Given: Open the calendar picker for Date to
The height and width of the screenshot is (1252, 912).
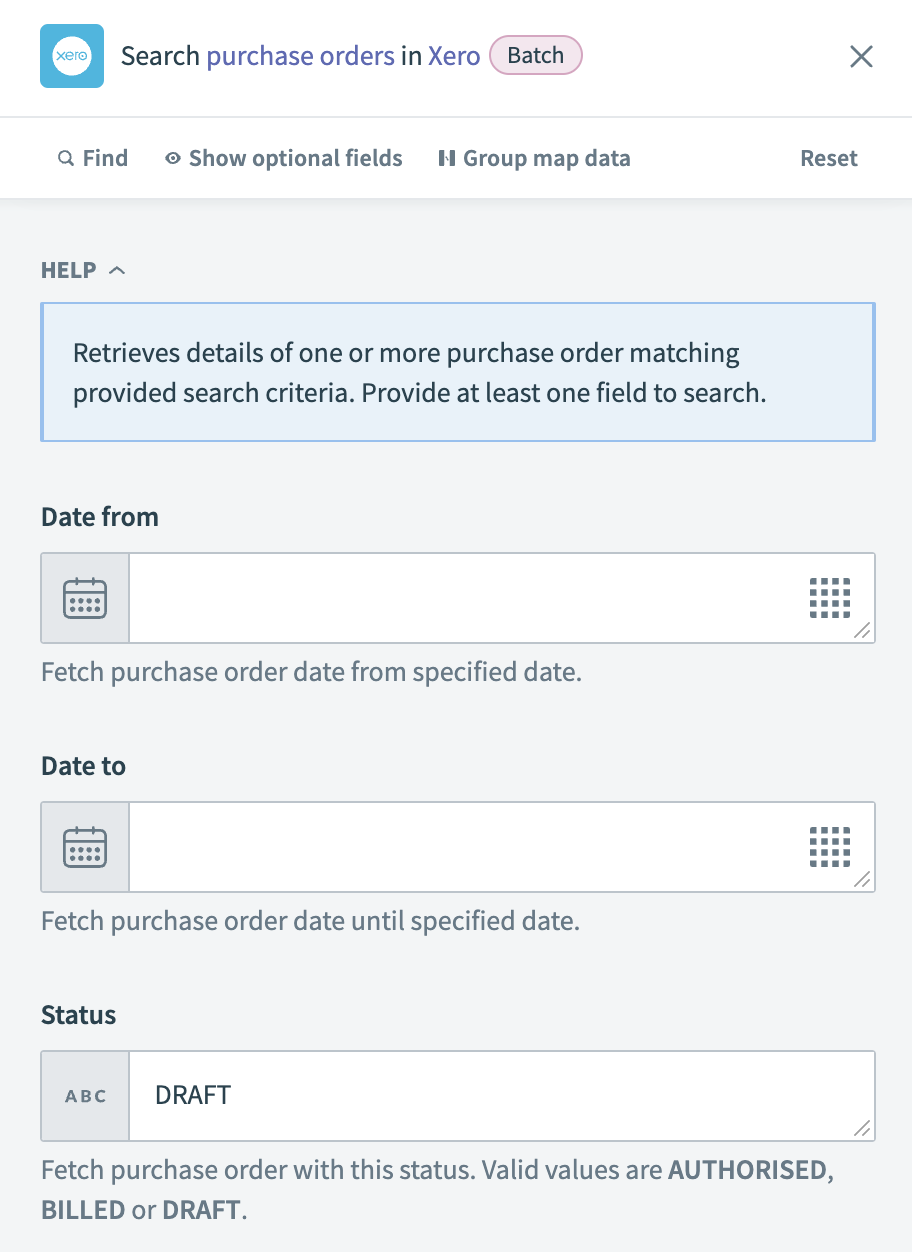Looking at the screenshot, I should (84, 846).
